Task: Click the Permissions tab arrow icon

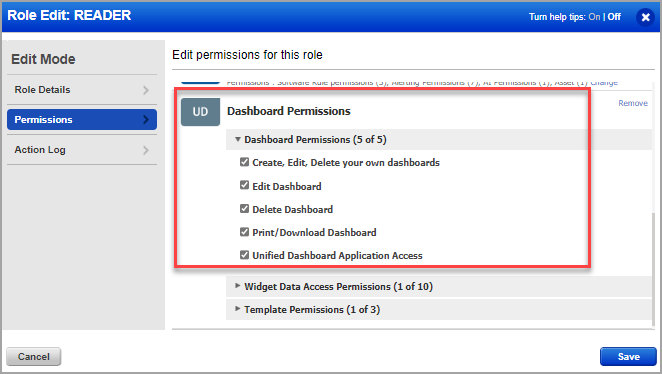Action: coord(146,120)
